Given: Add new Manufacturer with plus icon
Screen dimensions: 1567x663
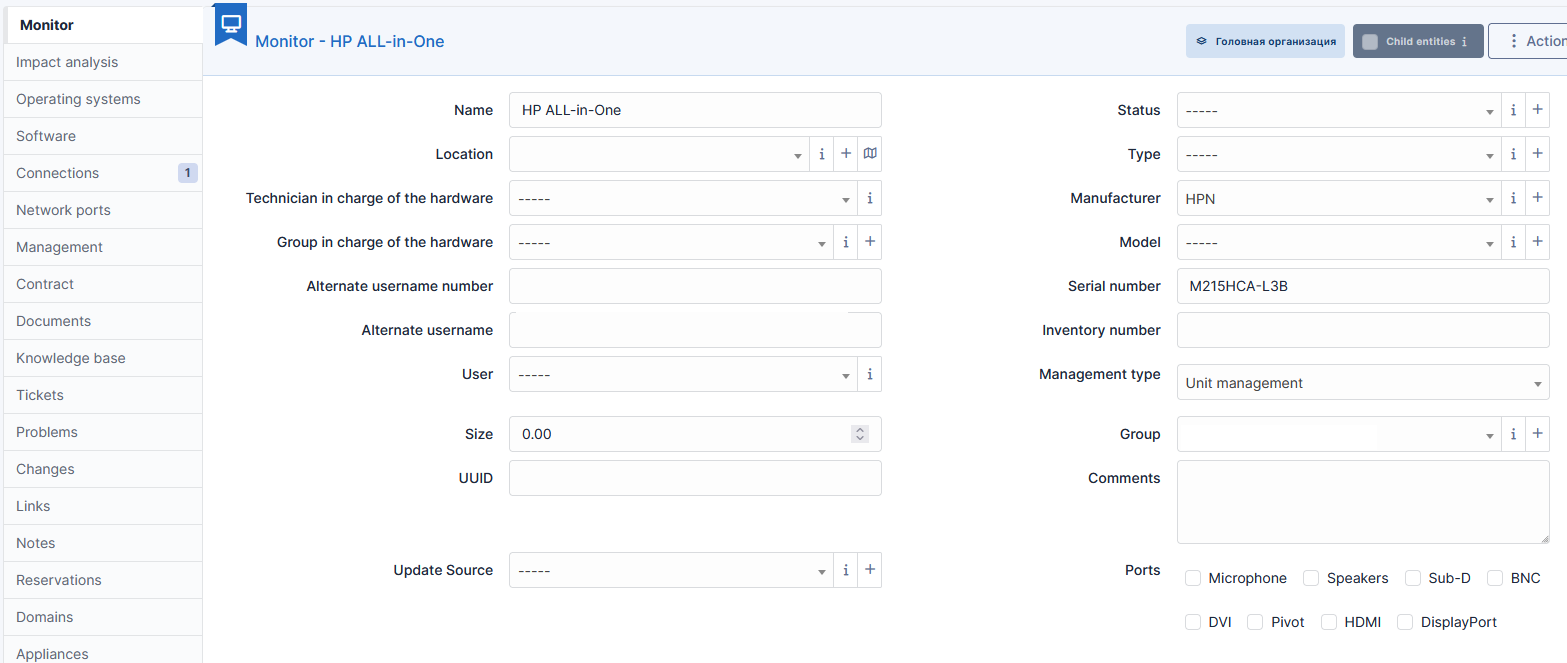Looking at the screenshot, I should pyautogui.click(x=1538, y=198).
